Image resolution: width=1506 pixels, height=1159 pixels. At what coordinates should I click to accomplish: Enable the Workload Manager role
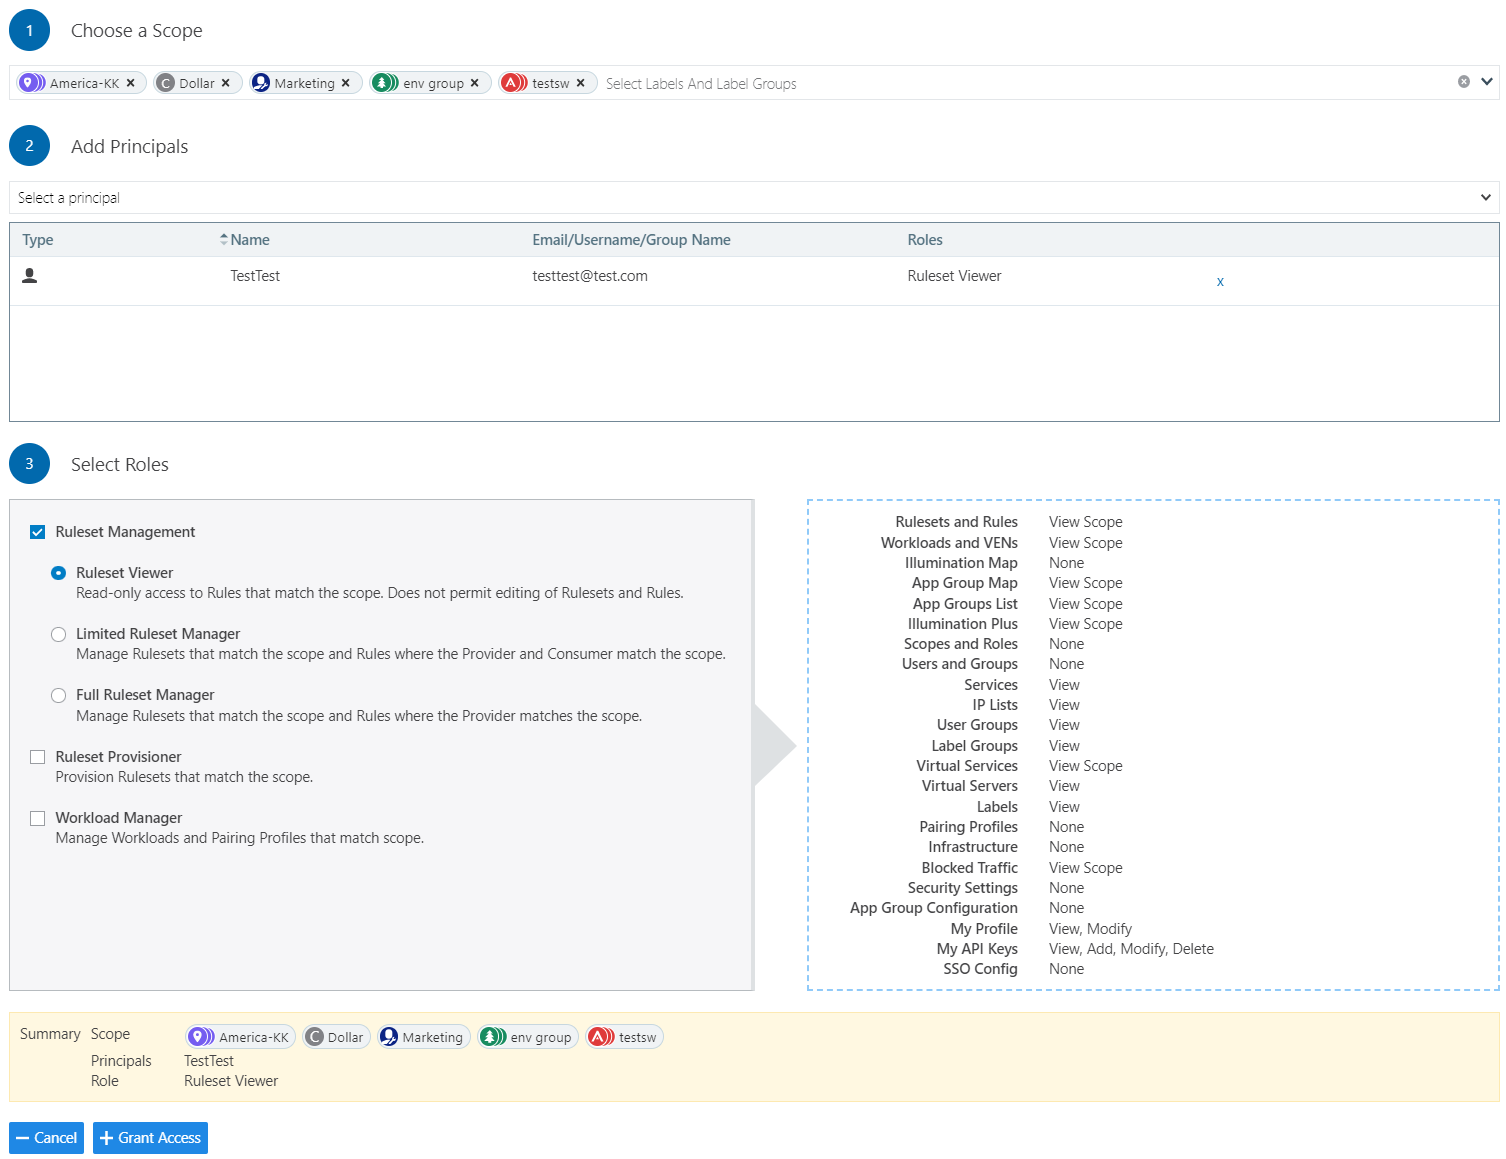pyautogui.click(x=38, y=818)
